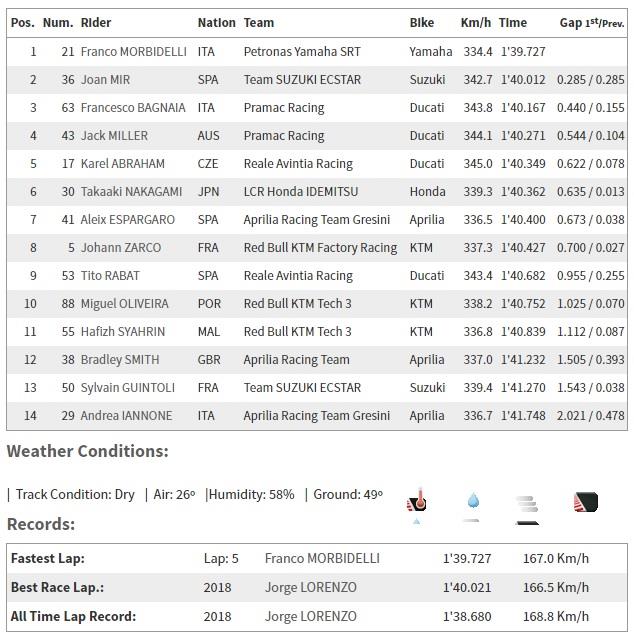Click Jorge LORENZO in Best Race Lap row

pyautogui.click(x=311, y=587)
